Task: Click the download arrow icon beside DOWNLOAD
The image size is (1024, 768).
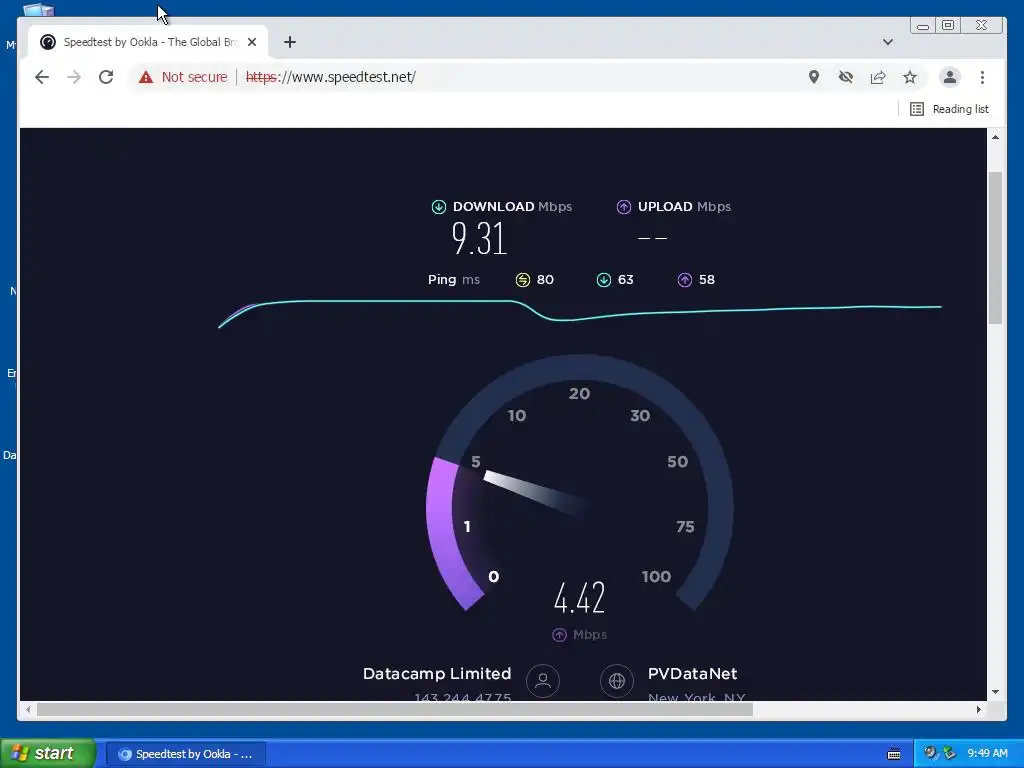Action: click(x=439, y=207)
